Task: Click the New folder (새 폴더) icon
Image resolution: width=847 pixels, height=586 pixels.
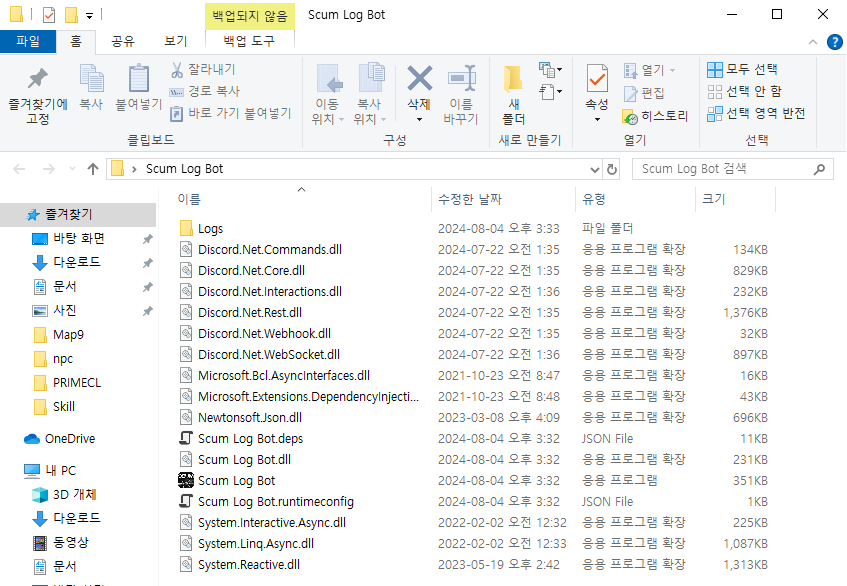Action: pos(513,79)
